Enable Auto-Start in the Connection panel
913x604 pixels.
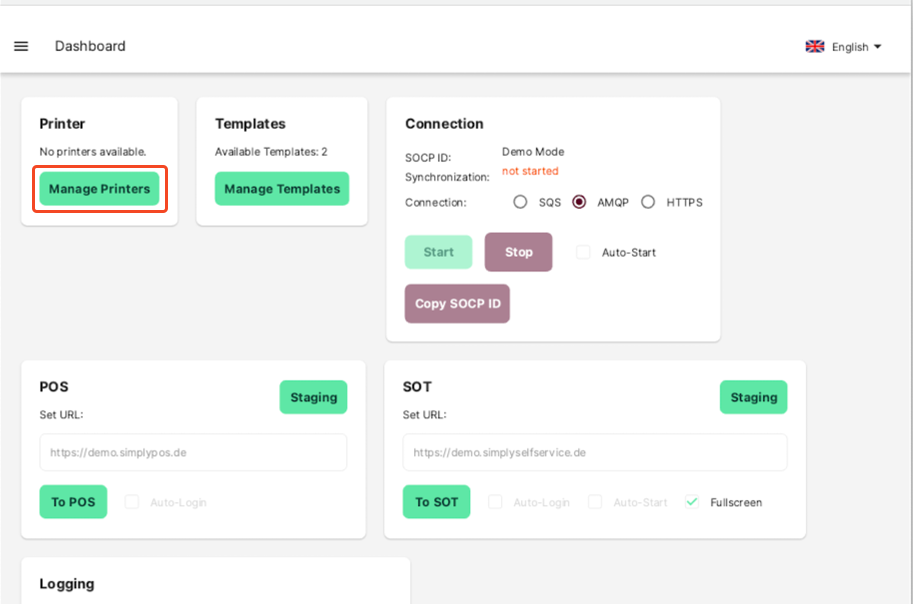584,252
